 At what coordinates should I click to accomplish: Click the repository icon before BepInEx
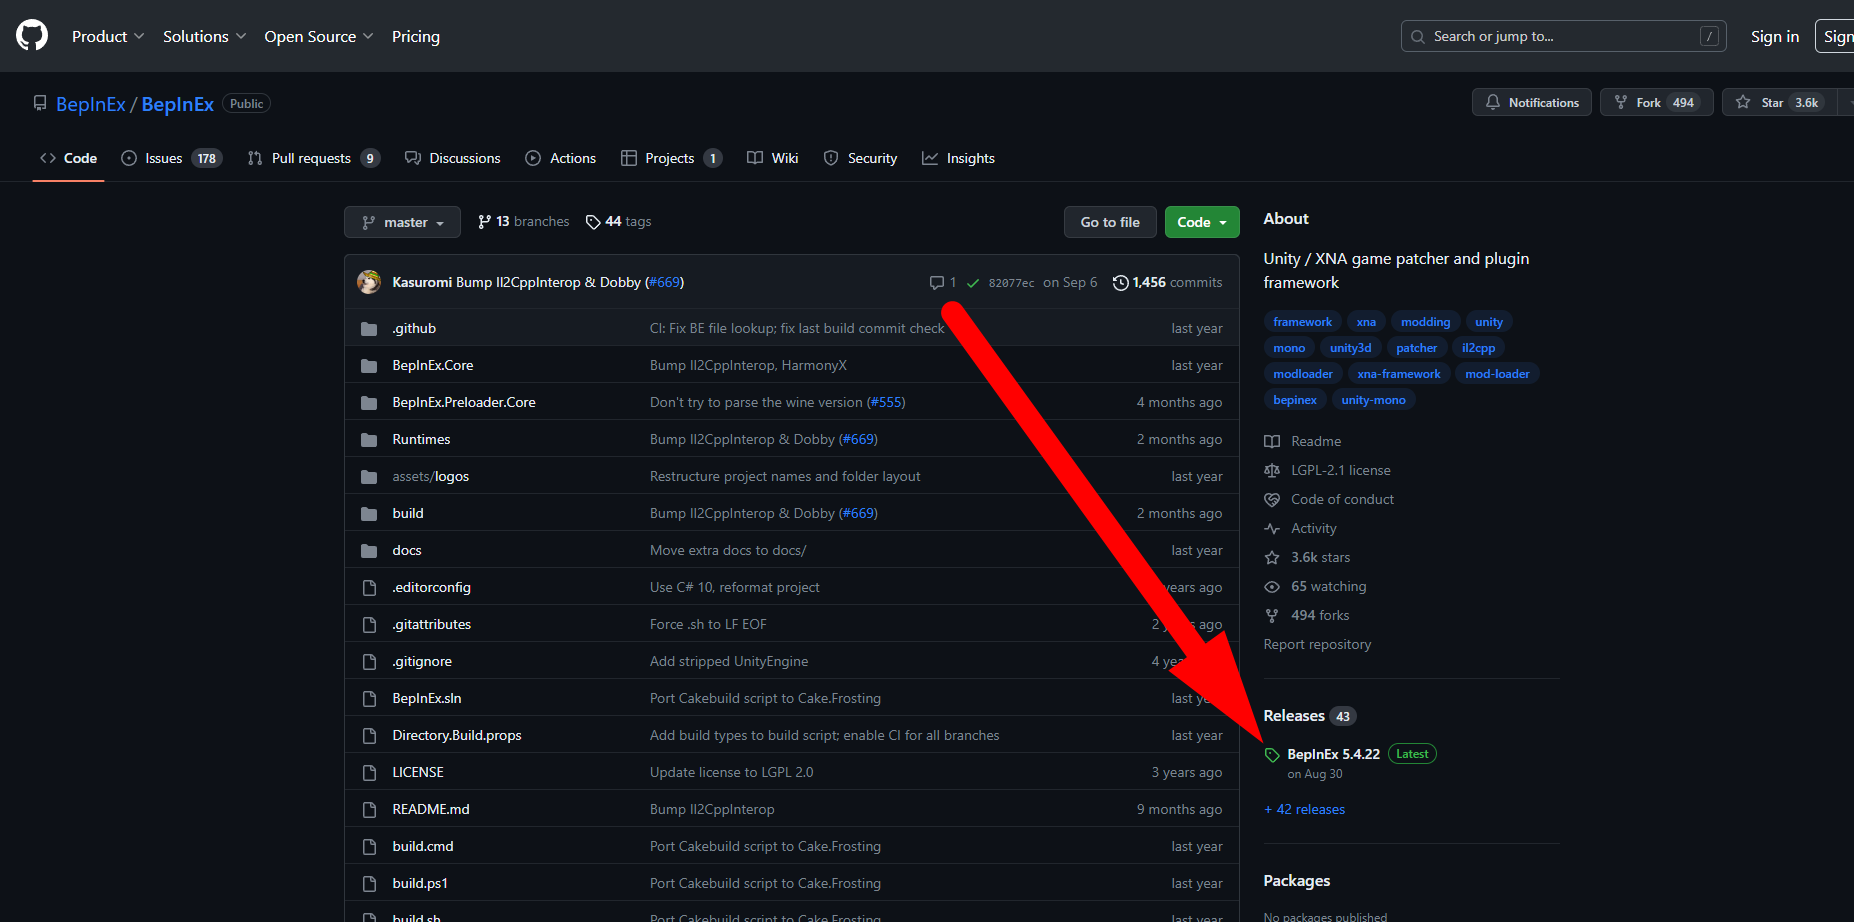coord(40,103)
